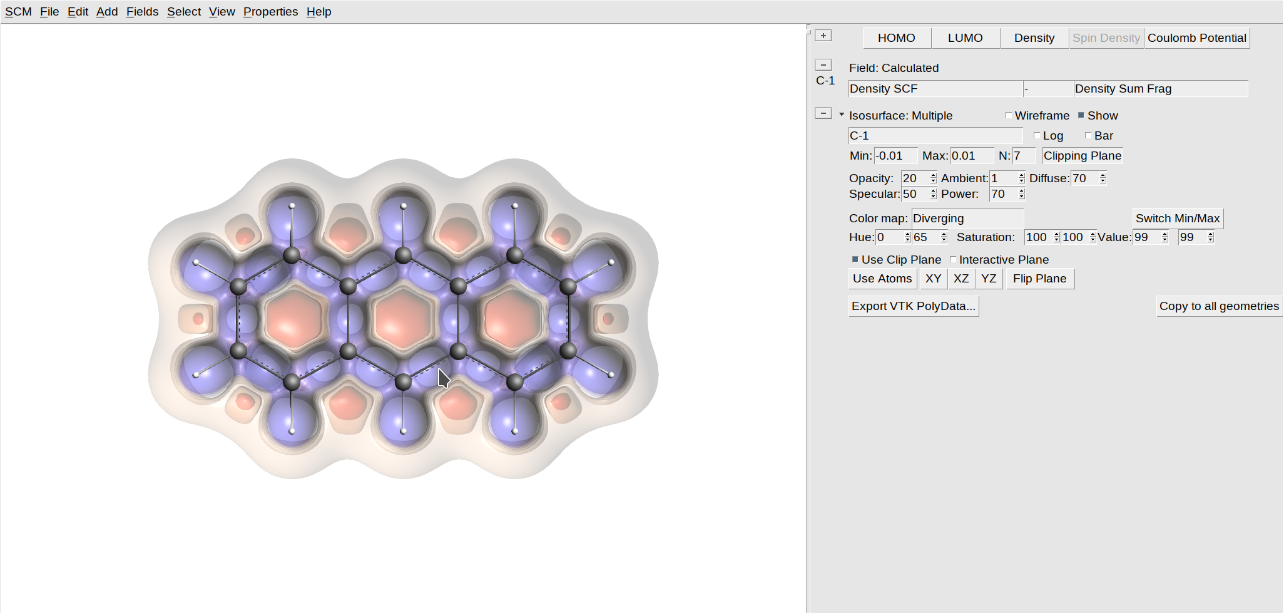Viewport: 1283px width, 613px height.
Task: Collapse the C-1 field with the minus icon
Action: click(822, 63)
